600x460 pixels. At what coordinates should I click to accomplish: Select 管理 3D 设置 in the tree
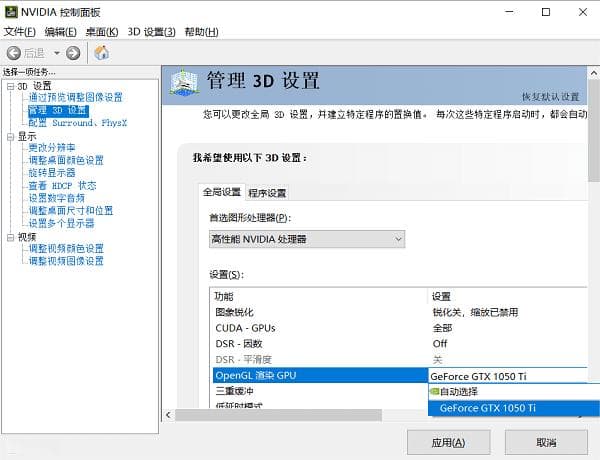[58, 110]
